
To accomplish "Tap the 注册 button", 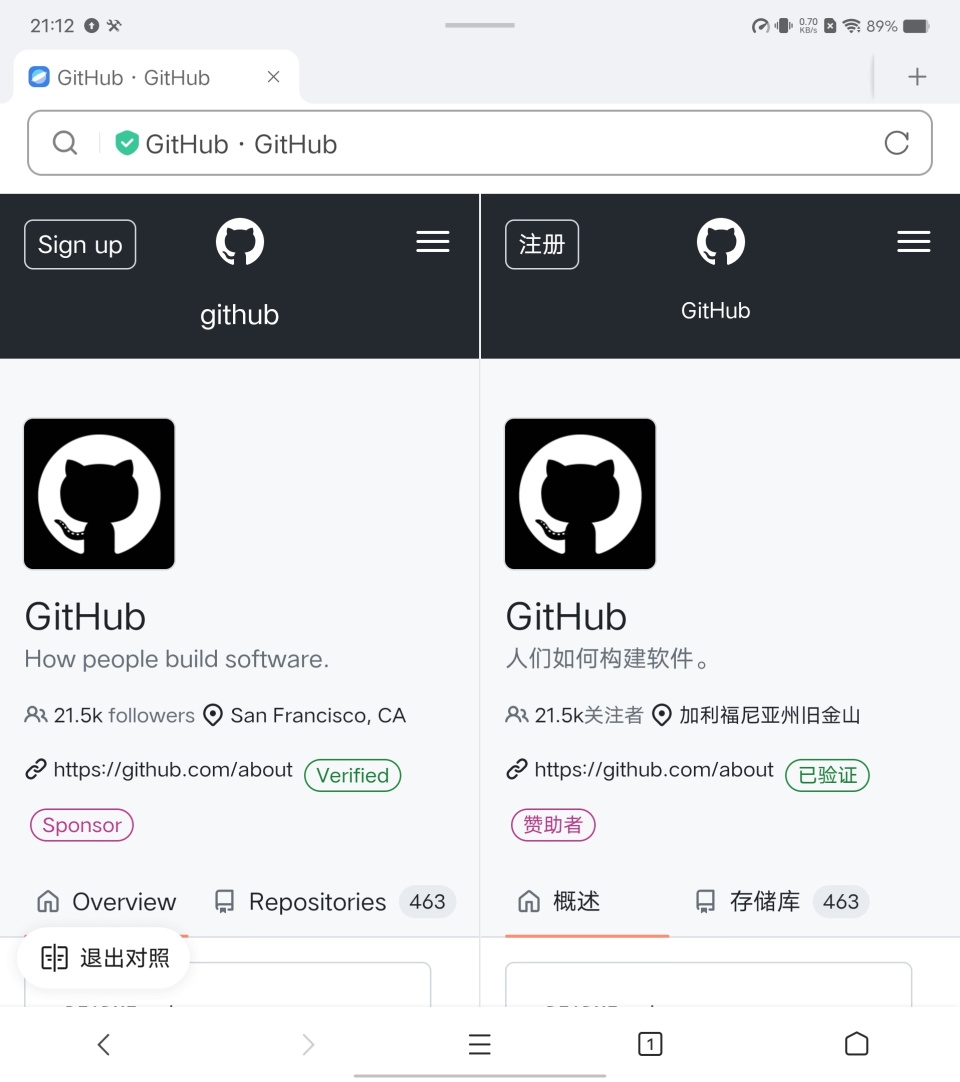I will 542,244.
